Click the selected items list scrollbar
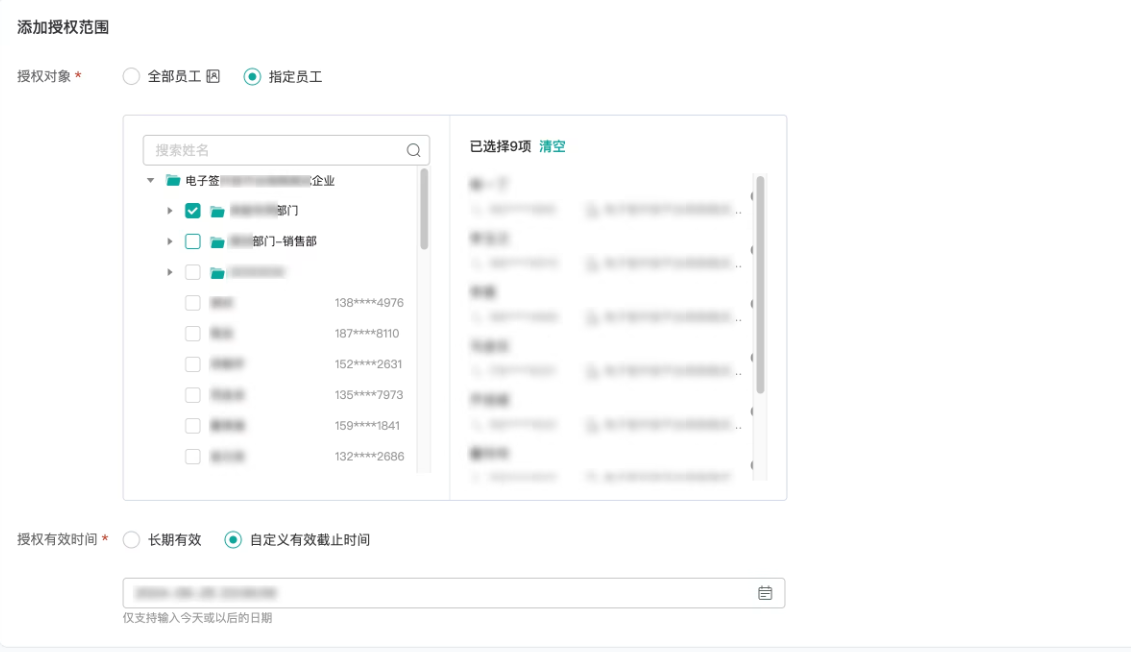1131x652 pixels. click(x=760, y=285)
